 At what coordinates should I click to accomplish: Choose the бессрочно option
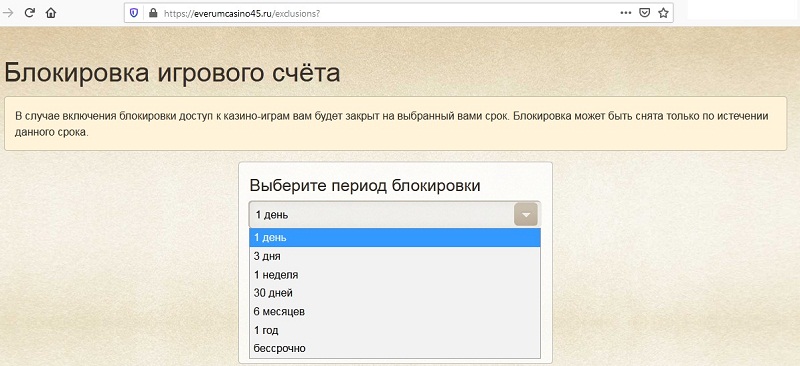point(394,349)
